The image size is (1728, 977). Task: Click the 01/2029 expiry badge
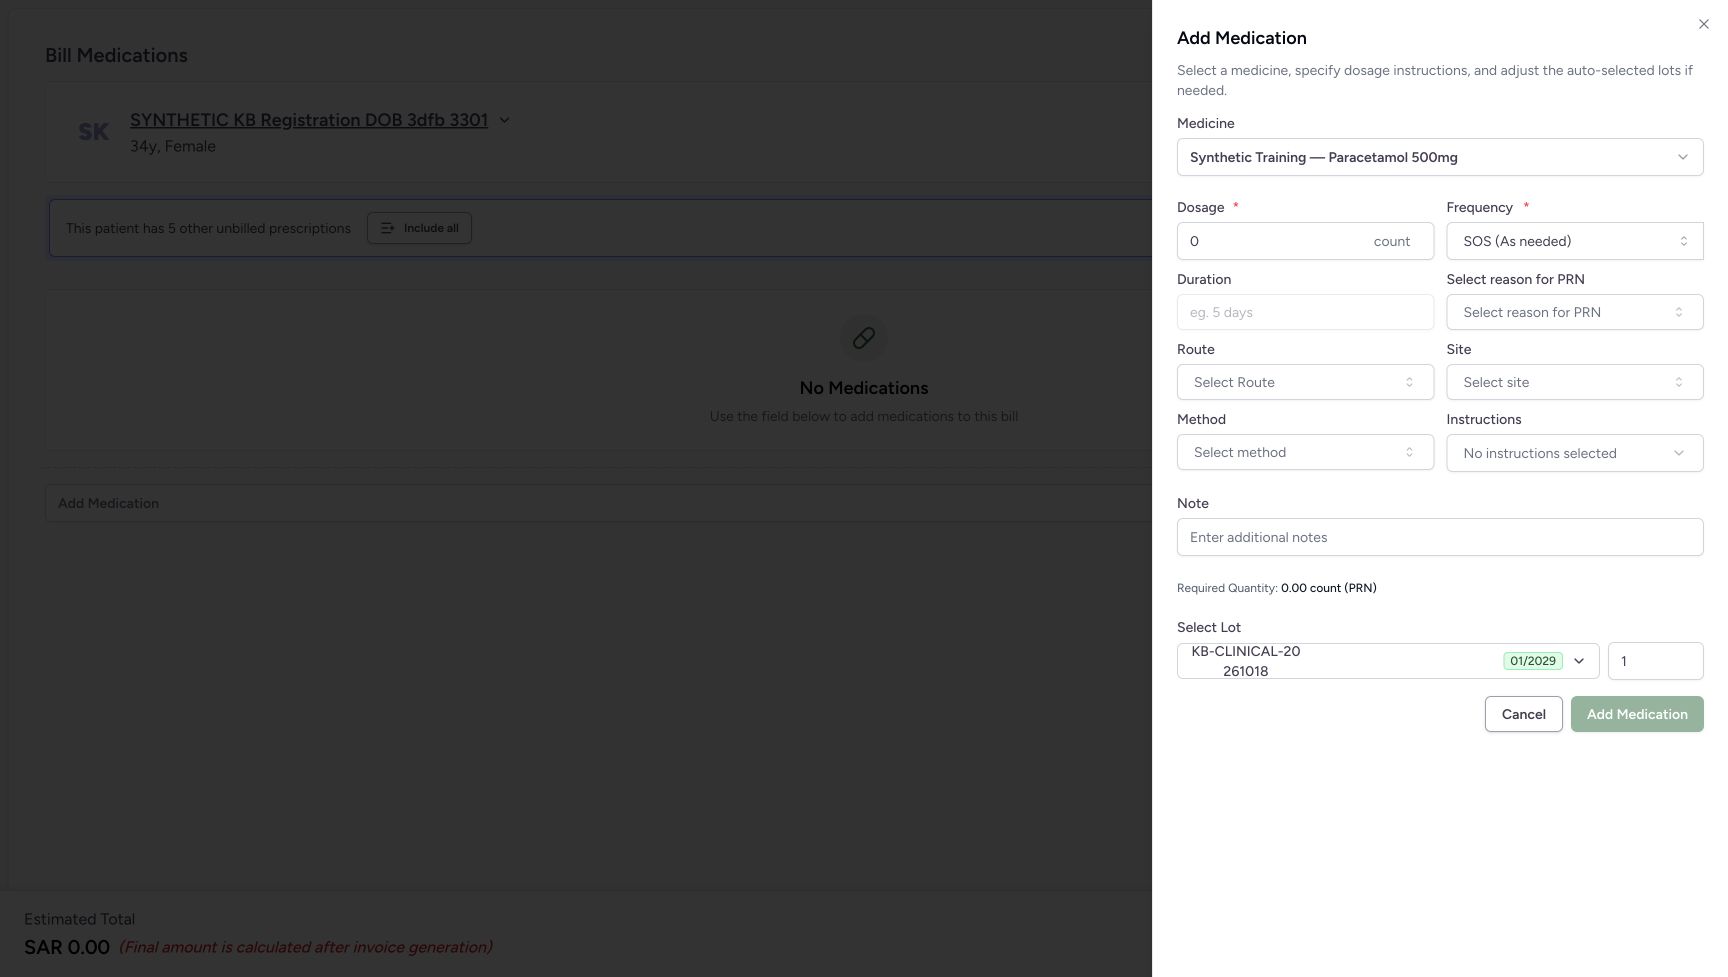tap(1532, 661)
